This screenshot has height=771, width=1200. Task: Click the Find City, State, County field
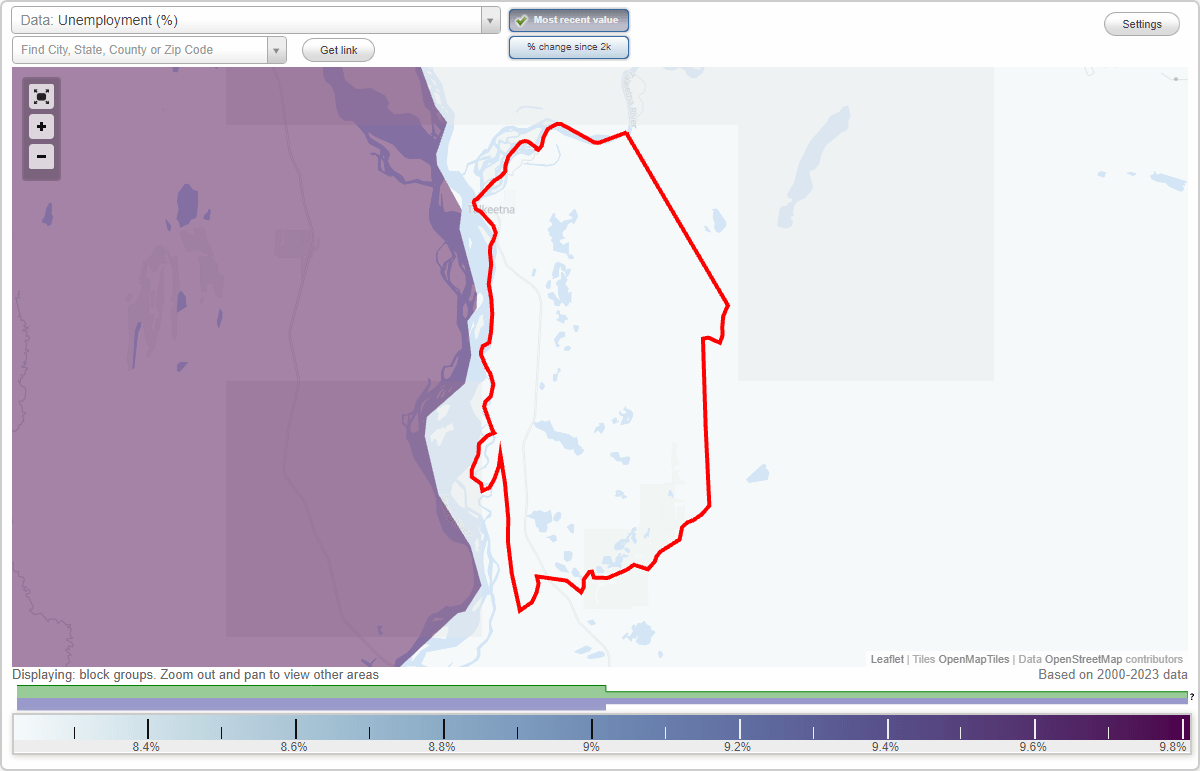click(x=140, y=50)
